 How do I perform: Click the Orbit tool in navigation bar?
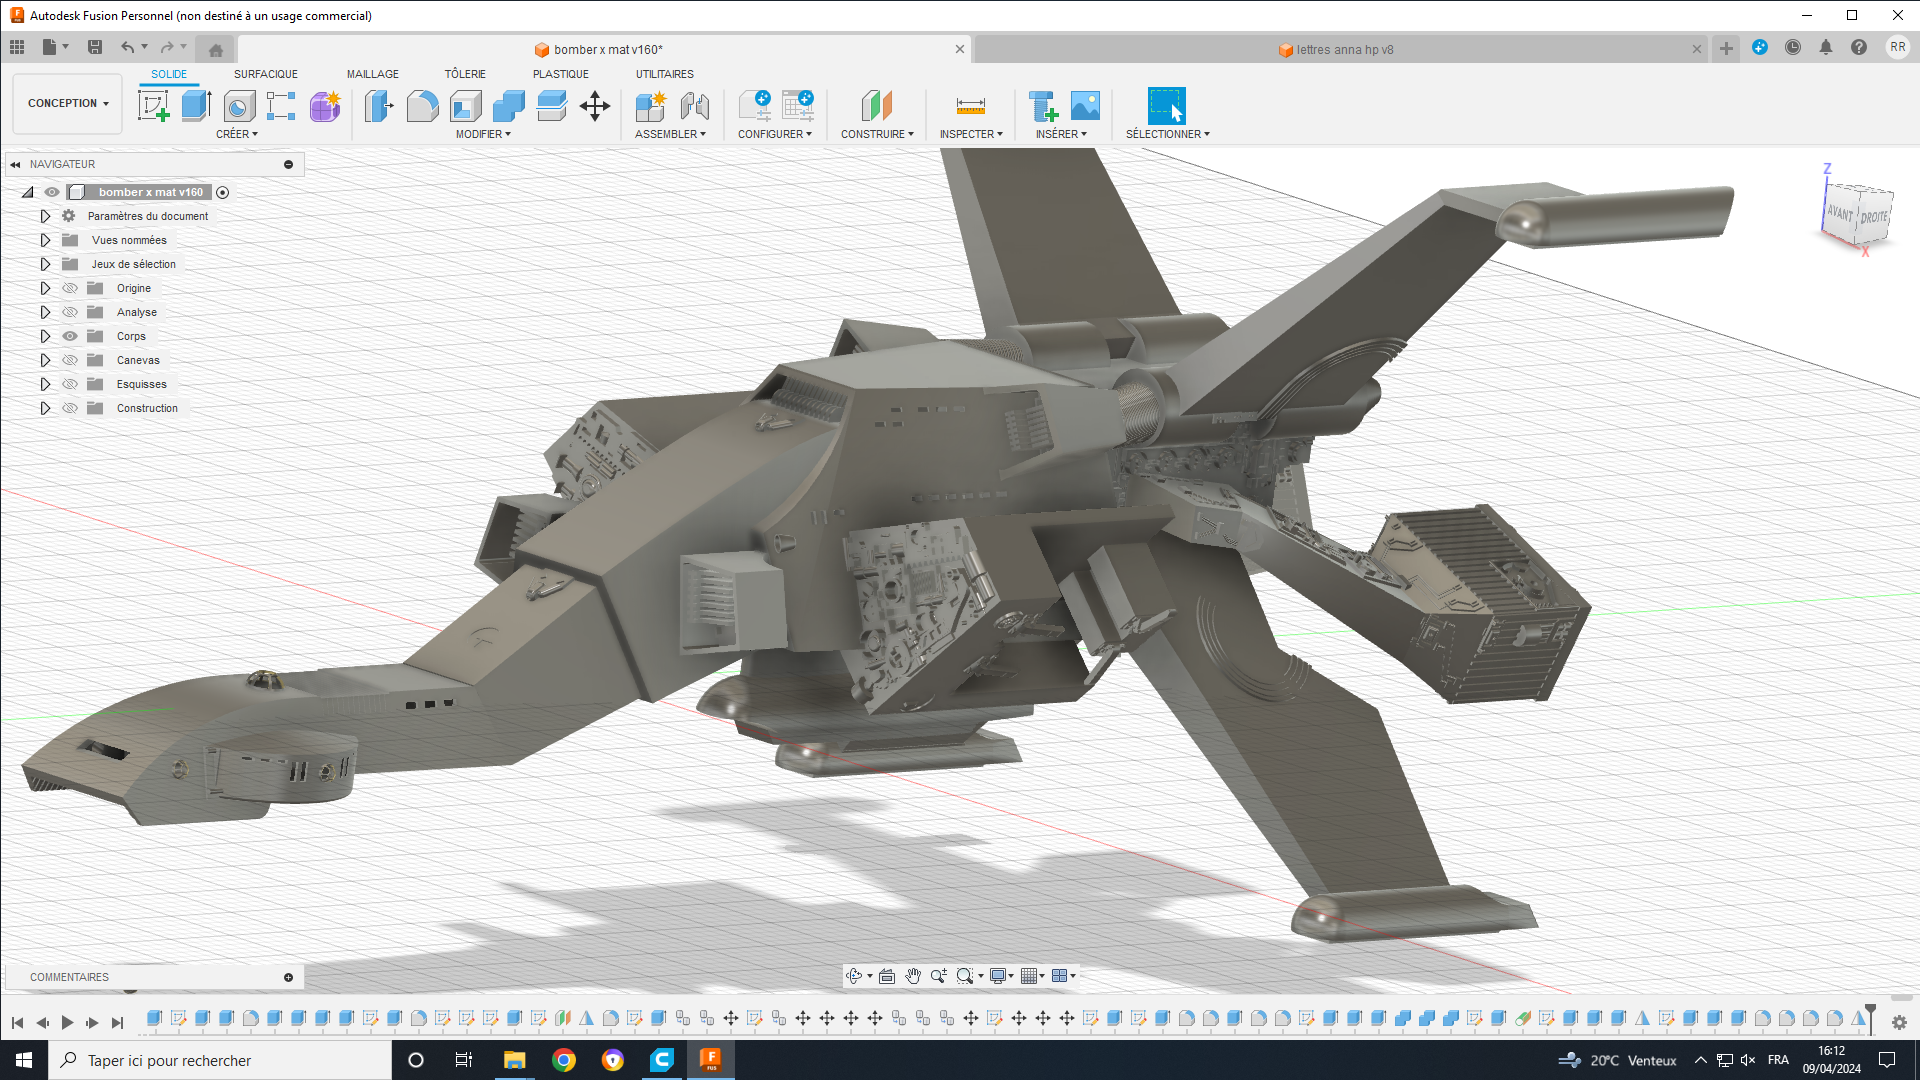[x=853, y=976]
